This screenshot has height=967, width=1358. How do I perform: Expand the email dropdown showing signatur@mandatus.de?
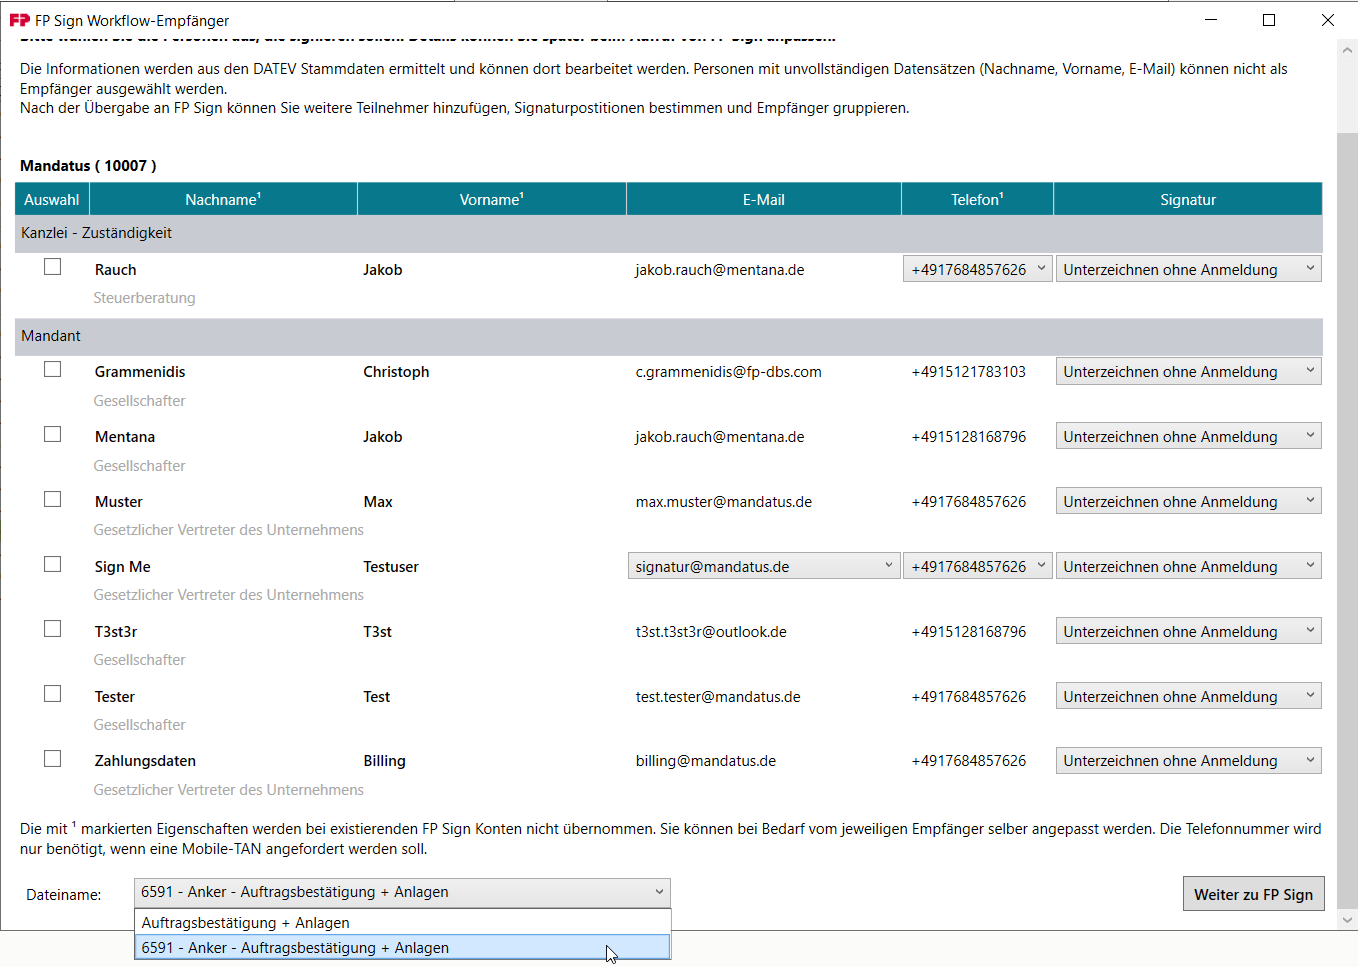point(888,565)
